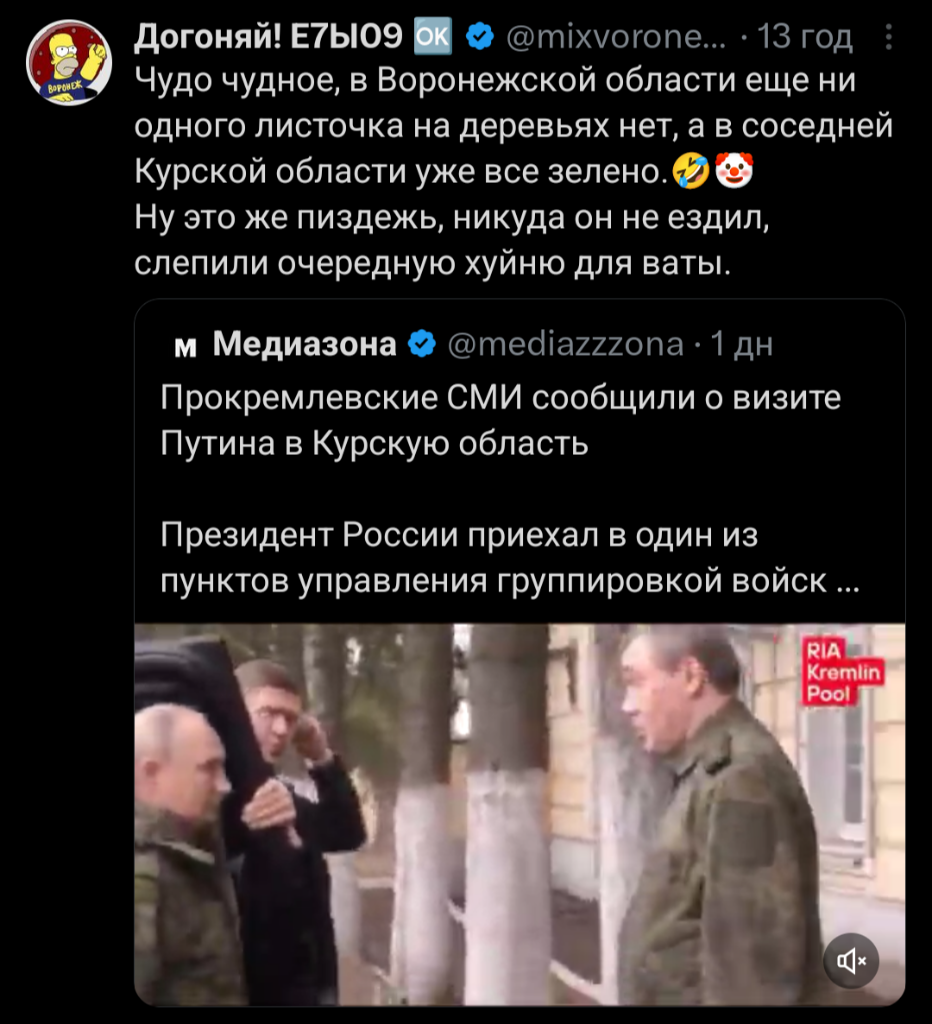Open the Homer Simpson profile avatar
The image size is (932, 1024).
(69, 63)
